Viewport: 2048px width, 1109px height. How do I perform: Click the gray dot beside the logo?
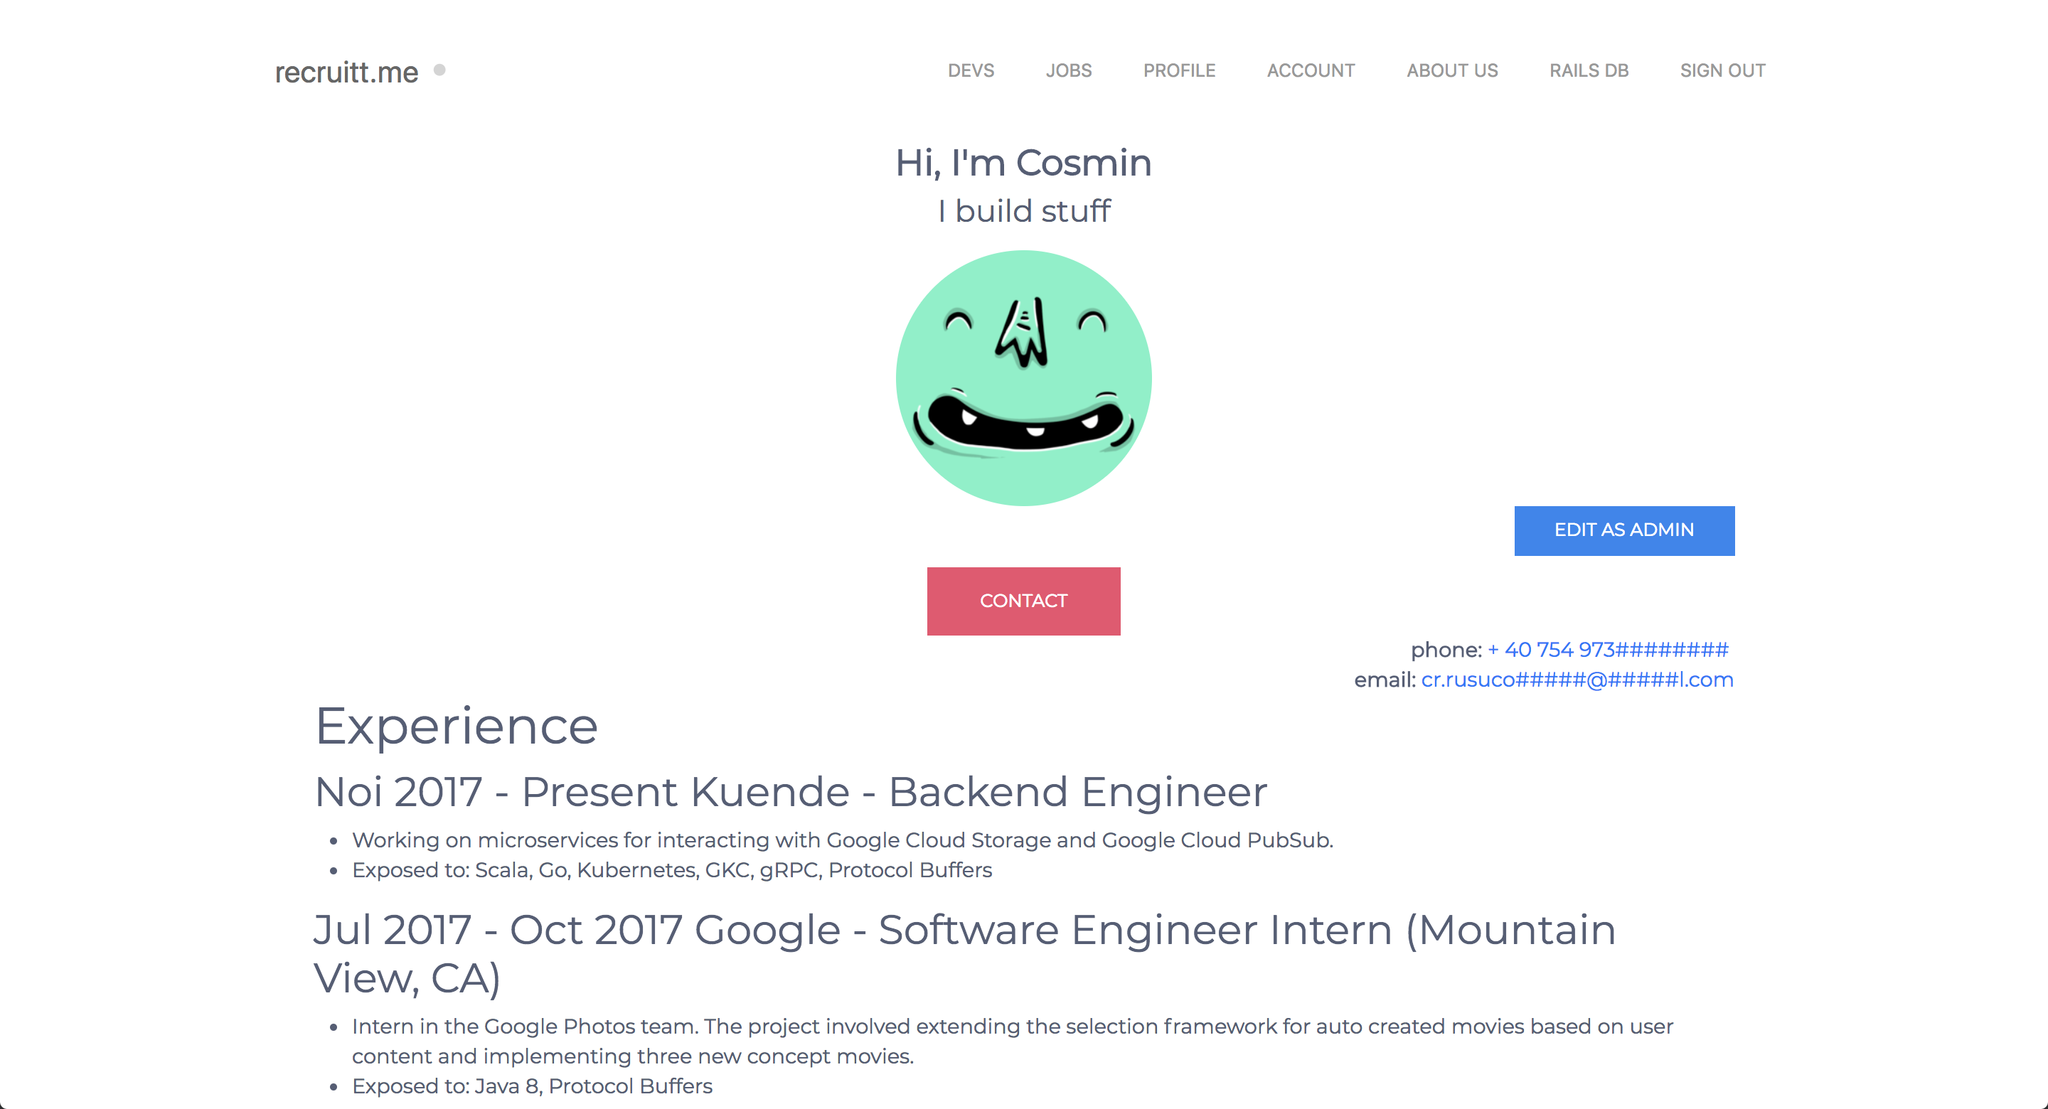click(439, 70)
